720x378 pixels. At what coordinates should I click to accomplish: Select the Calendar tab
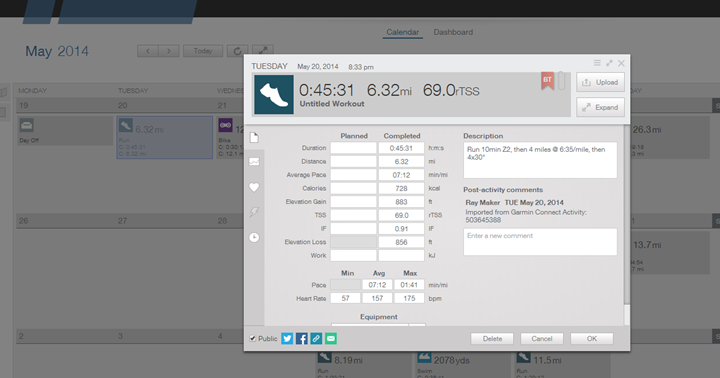click(x=402, y=32)
